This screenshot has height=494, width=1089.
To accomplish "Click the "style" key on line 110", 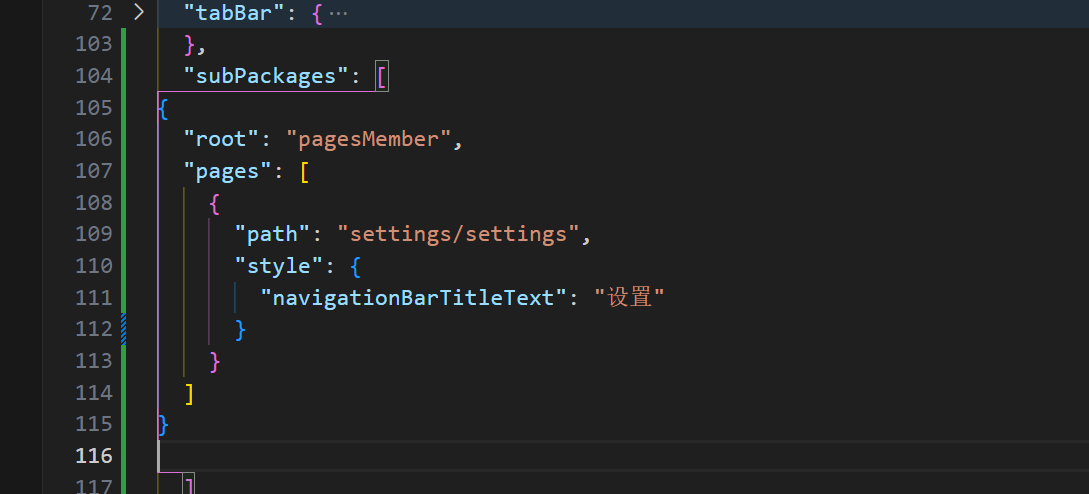I will coord(279,266).
